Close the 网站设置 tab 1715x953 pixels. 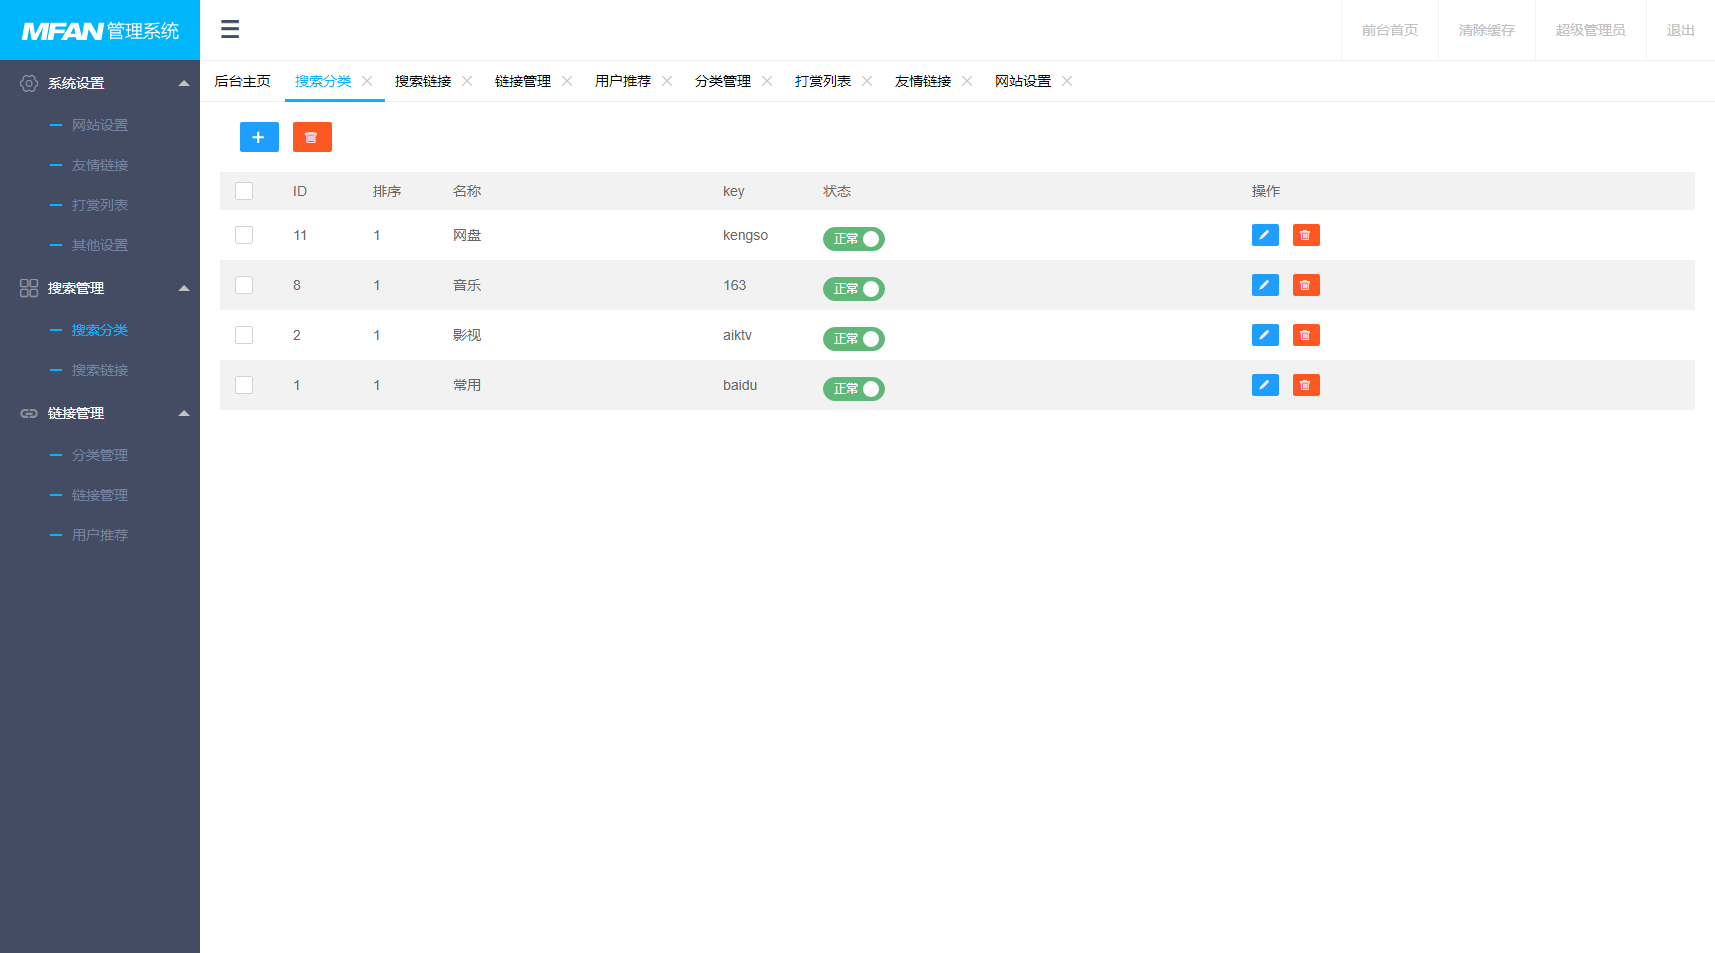pos(1067,81)
